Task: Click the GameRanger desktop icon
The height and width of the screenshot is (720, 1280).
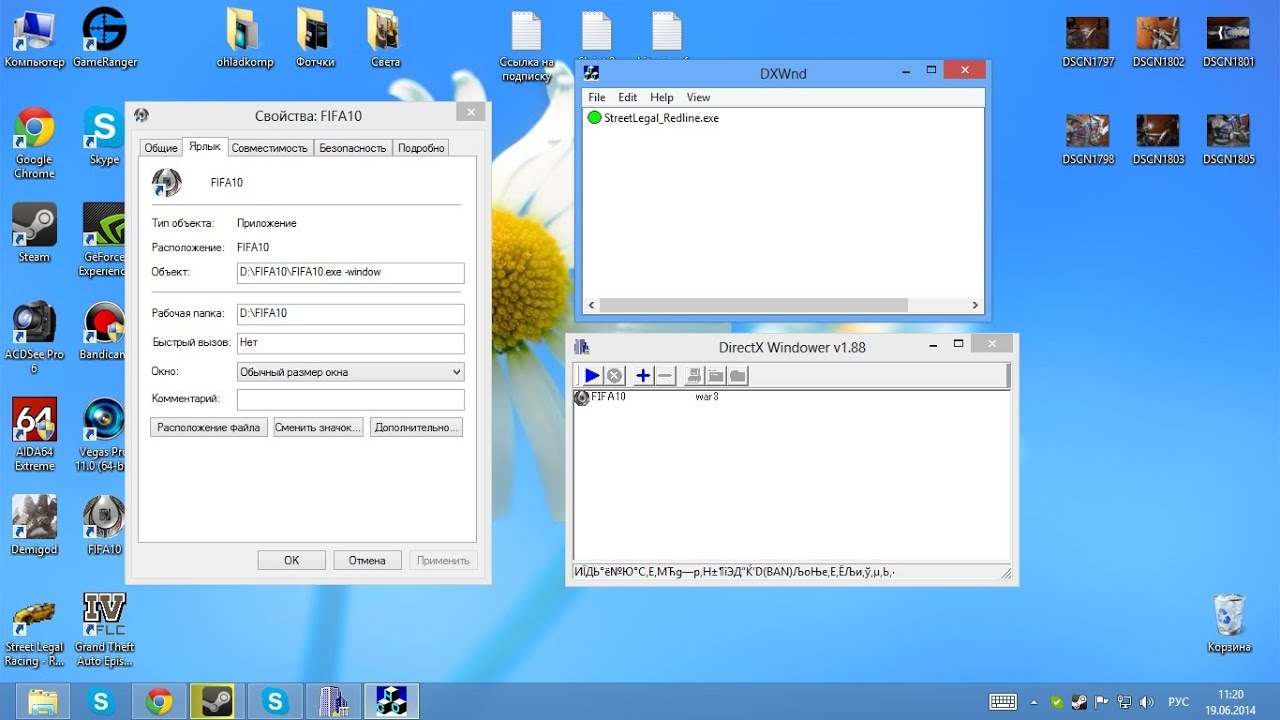Action: [x=105, y=38]
